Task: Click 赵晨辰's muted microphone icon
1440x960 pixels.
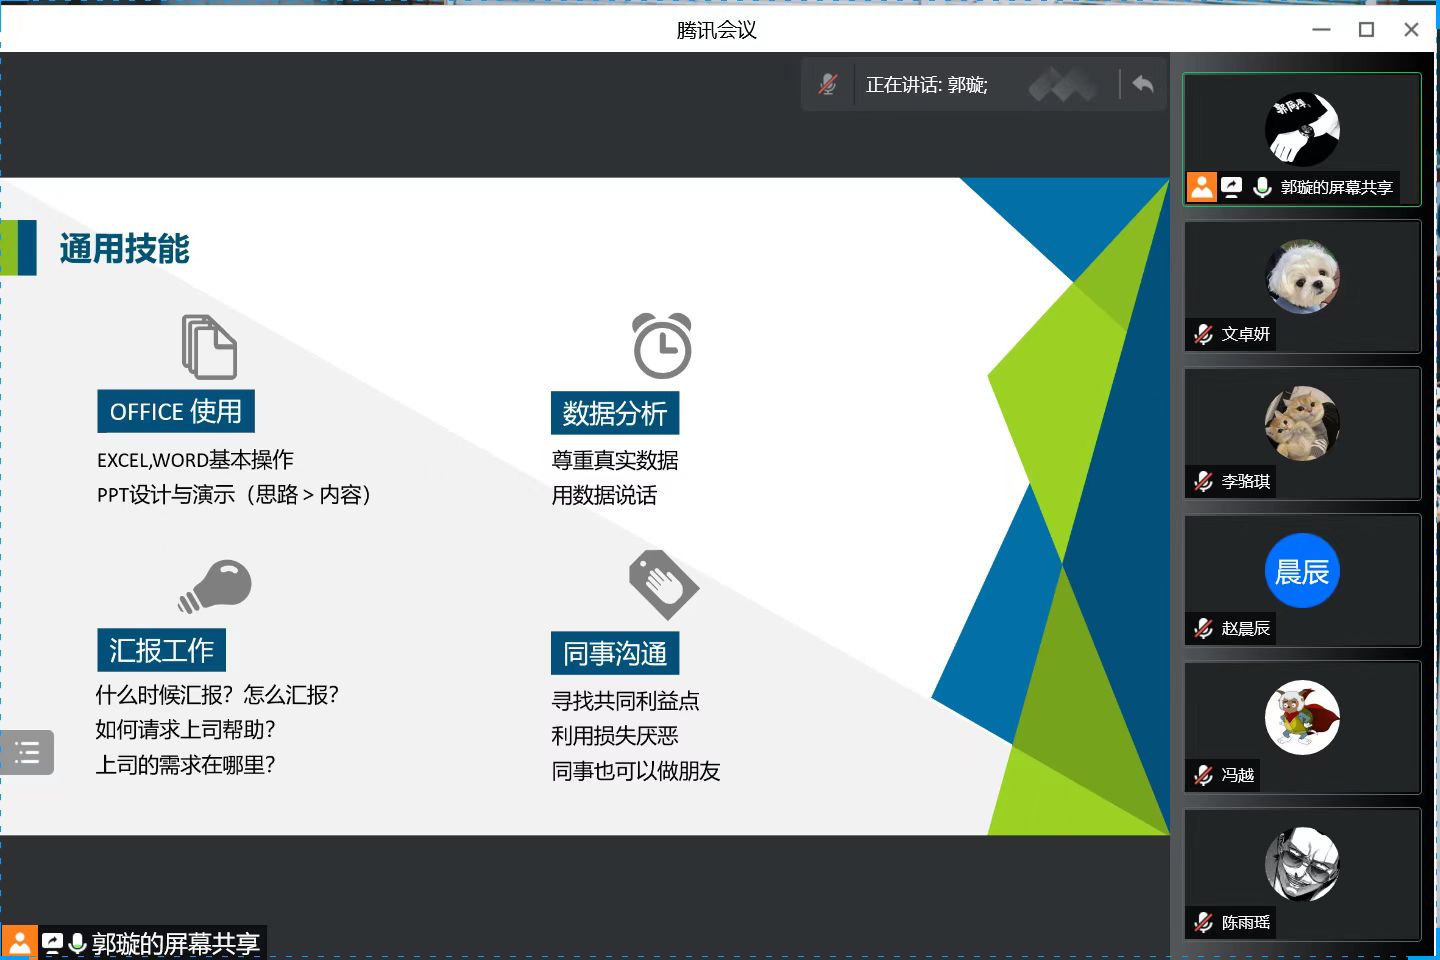Action: [1203, 628]
